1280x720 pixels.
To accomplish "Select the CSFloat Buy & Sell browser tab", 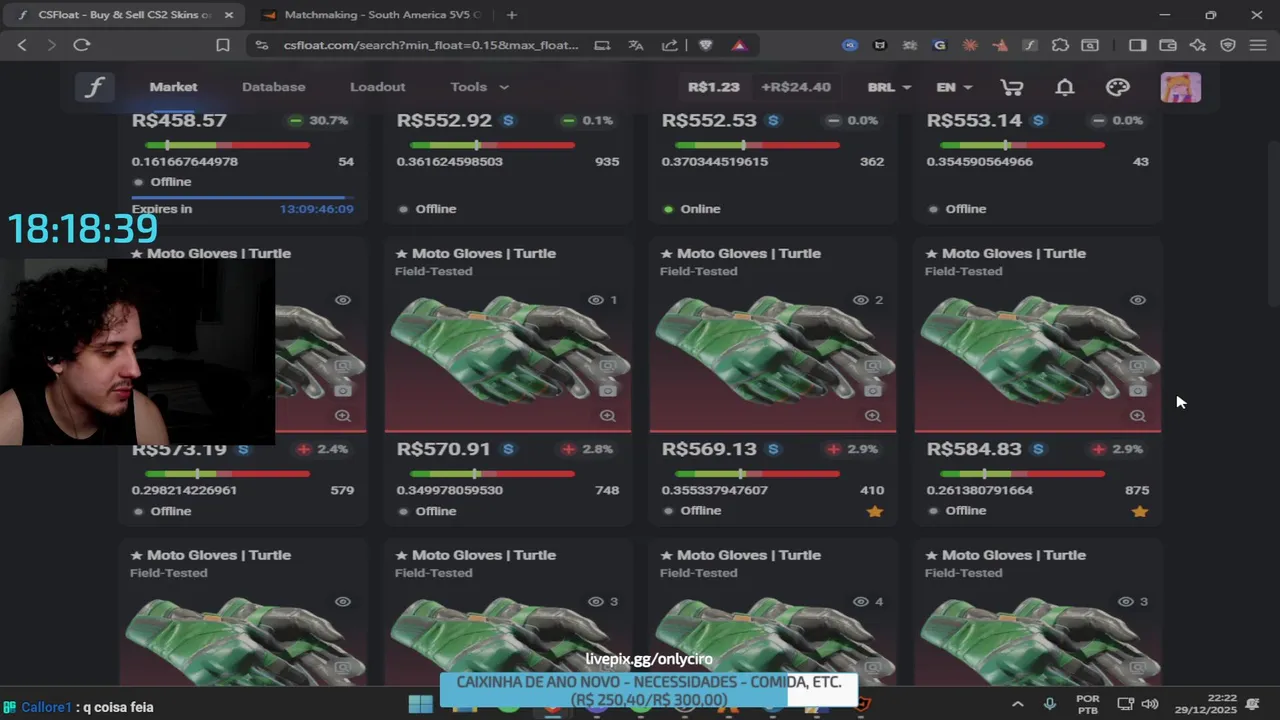I will (x=125, y=15).
